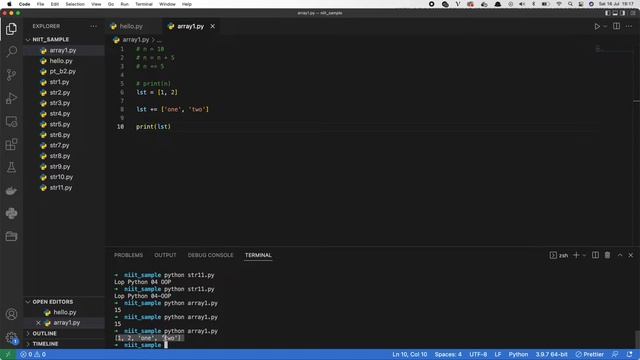
Task: Open the Python view in activity bar
Action: (x=11, y=213)
